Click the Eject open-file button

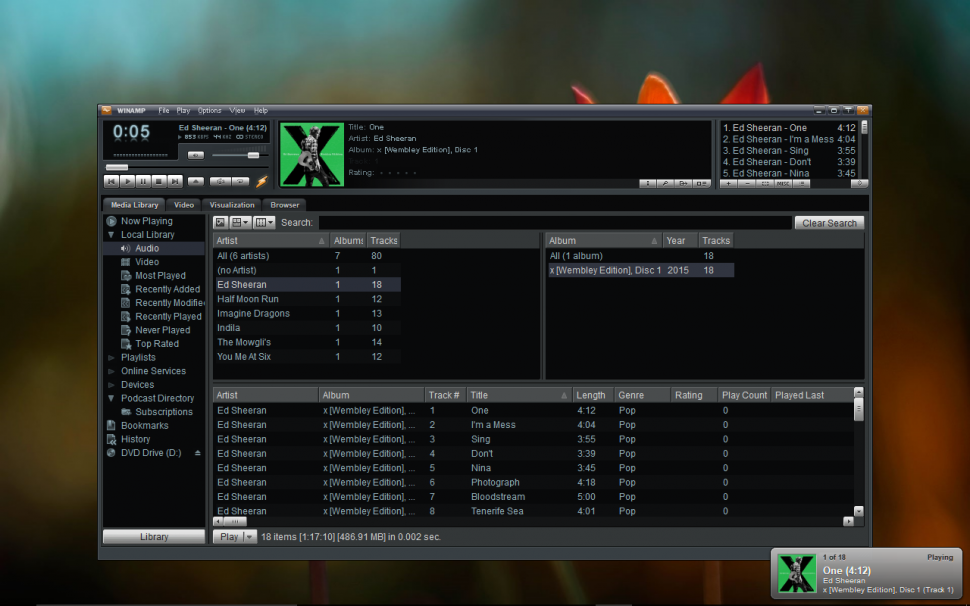click(x=196, y=181)
